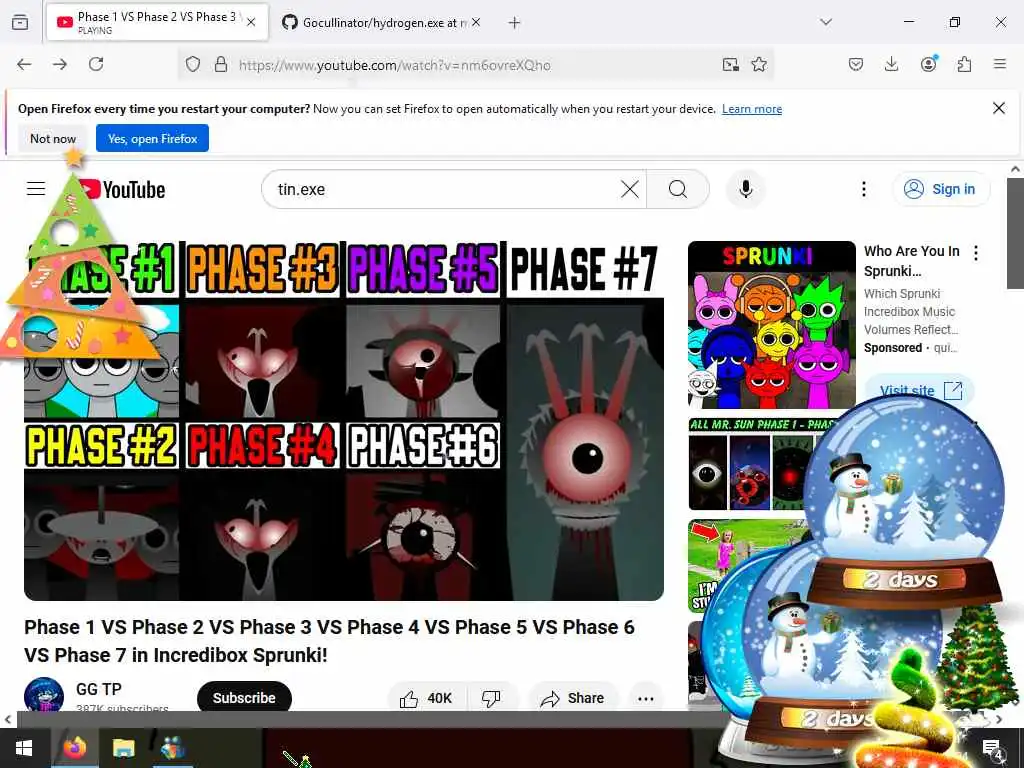Open the Pocket save icon

click(856, 64)
